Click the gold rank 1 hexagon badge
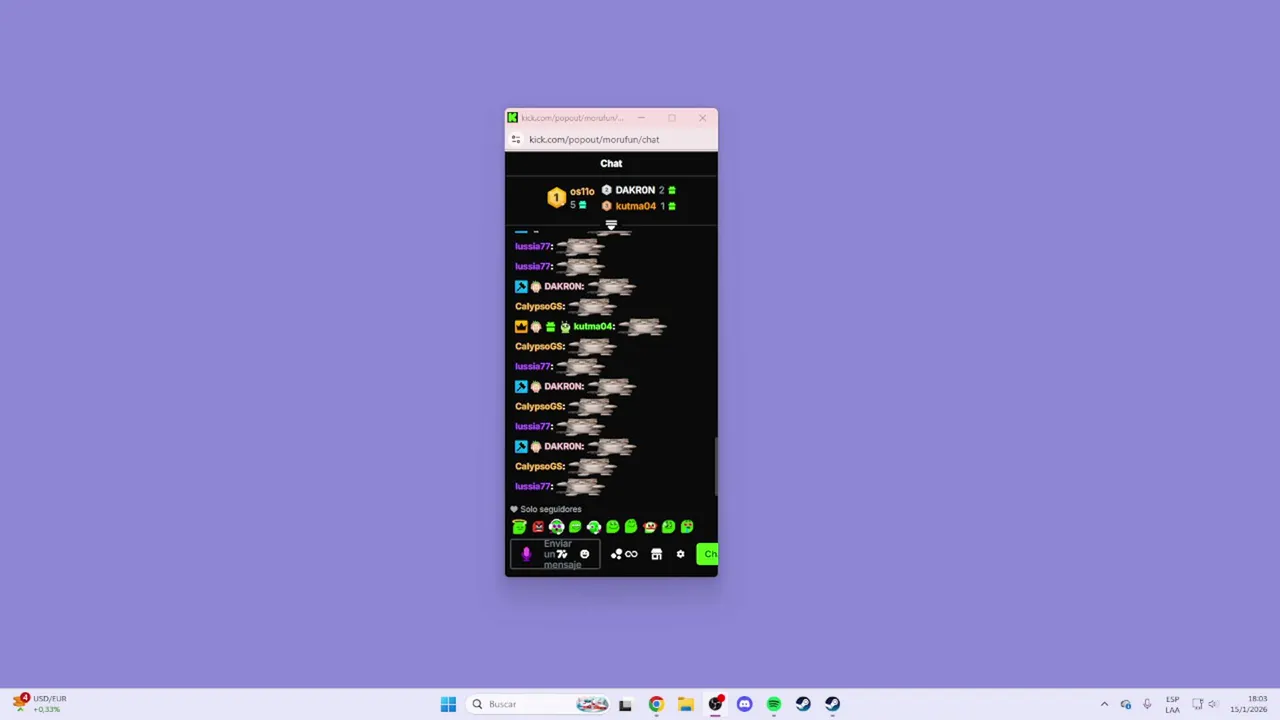 pos(556,198)
